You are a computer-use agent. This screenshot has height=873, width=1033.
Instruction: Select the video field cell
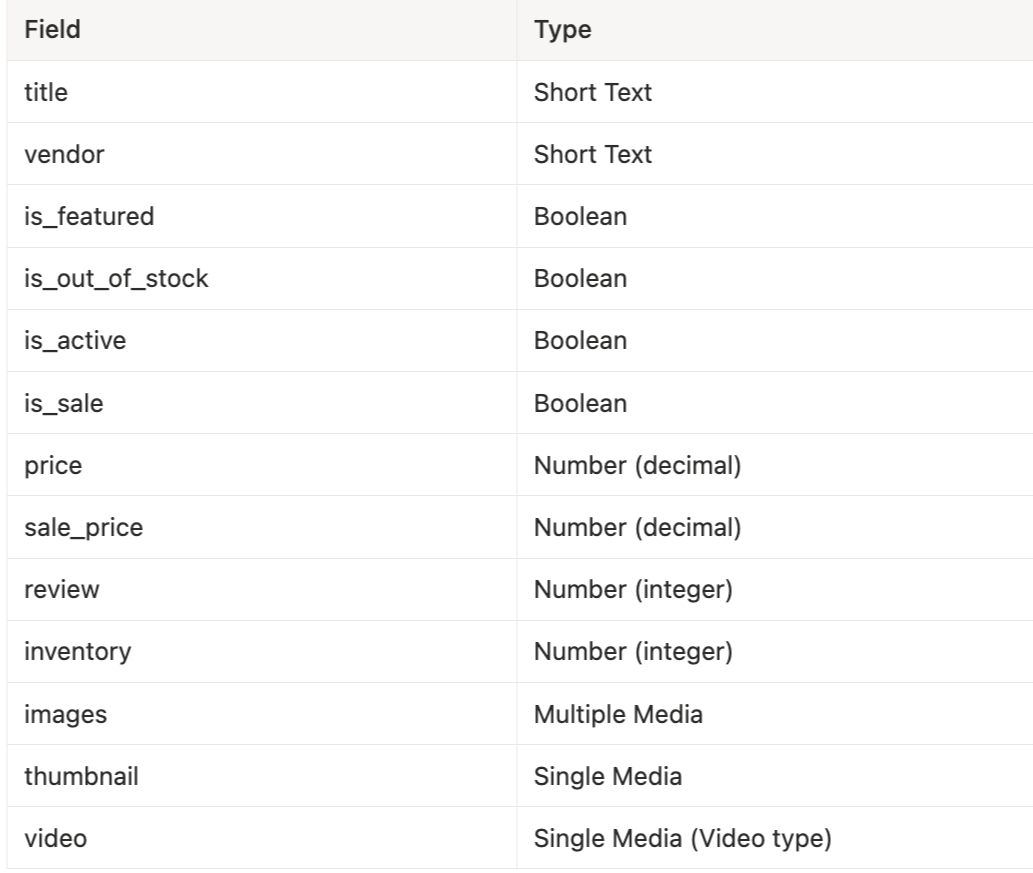pos(56,838)
